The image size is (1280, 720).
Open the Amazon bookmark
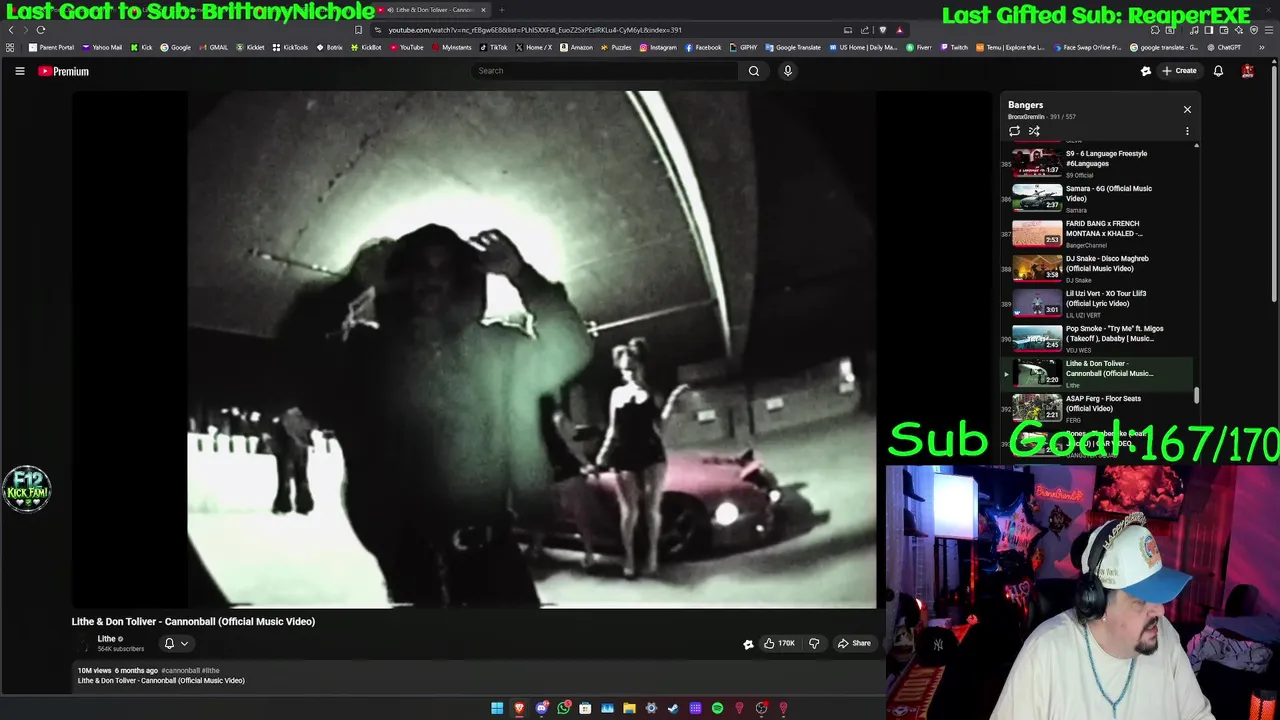576,47
